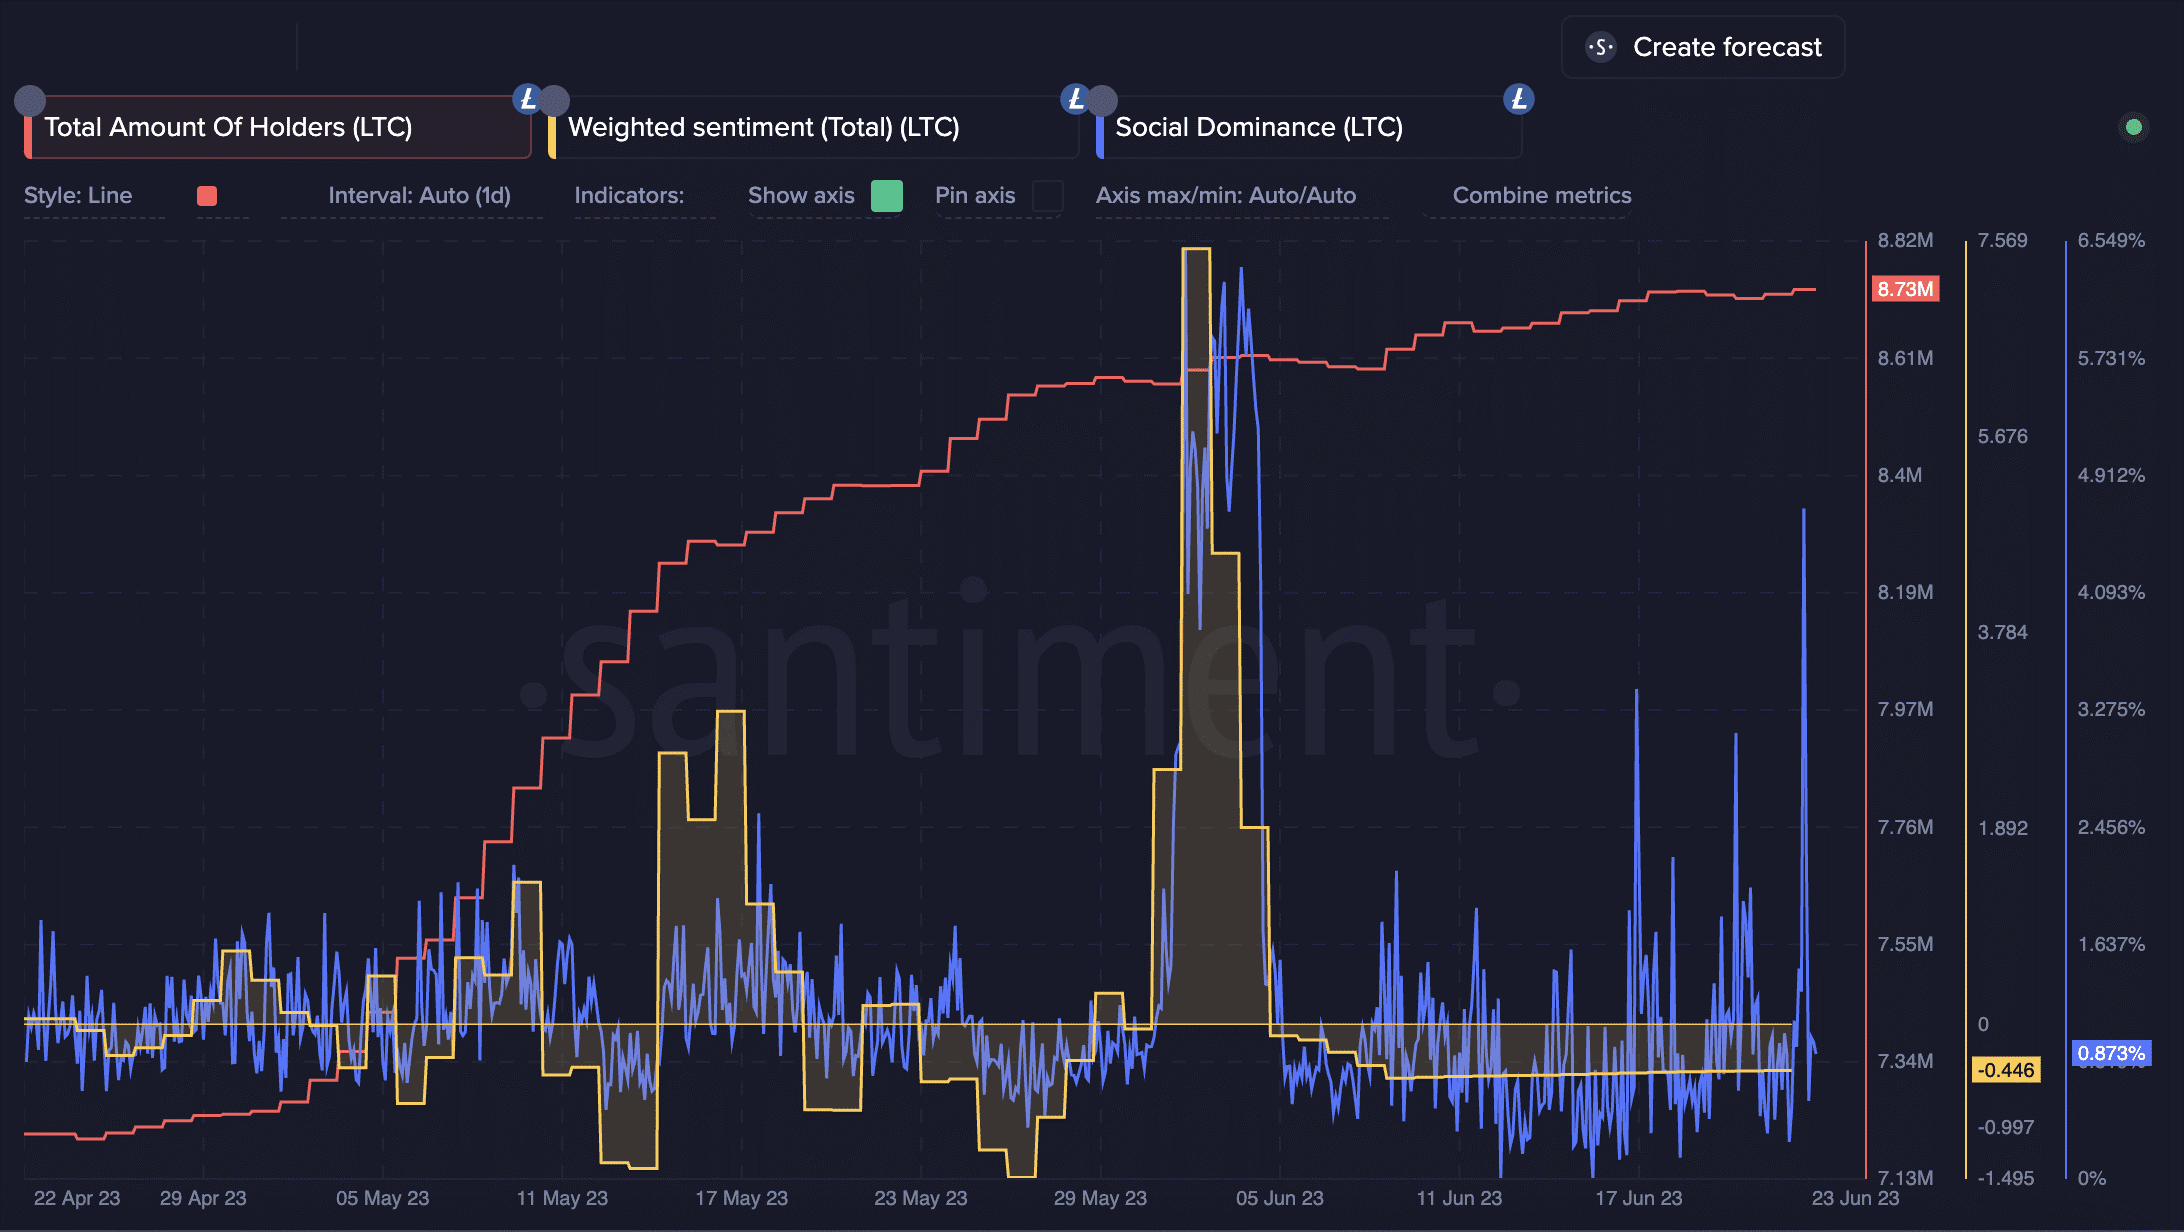
Task: Click gray circle handle on Holders metric
Action: [30, 100]
